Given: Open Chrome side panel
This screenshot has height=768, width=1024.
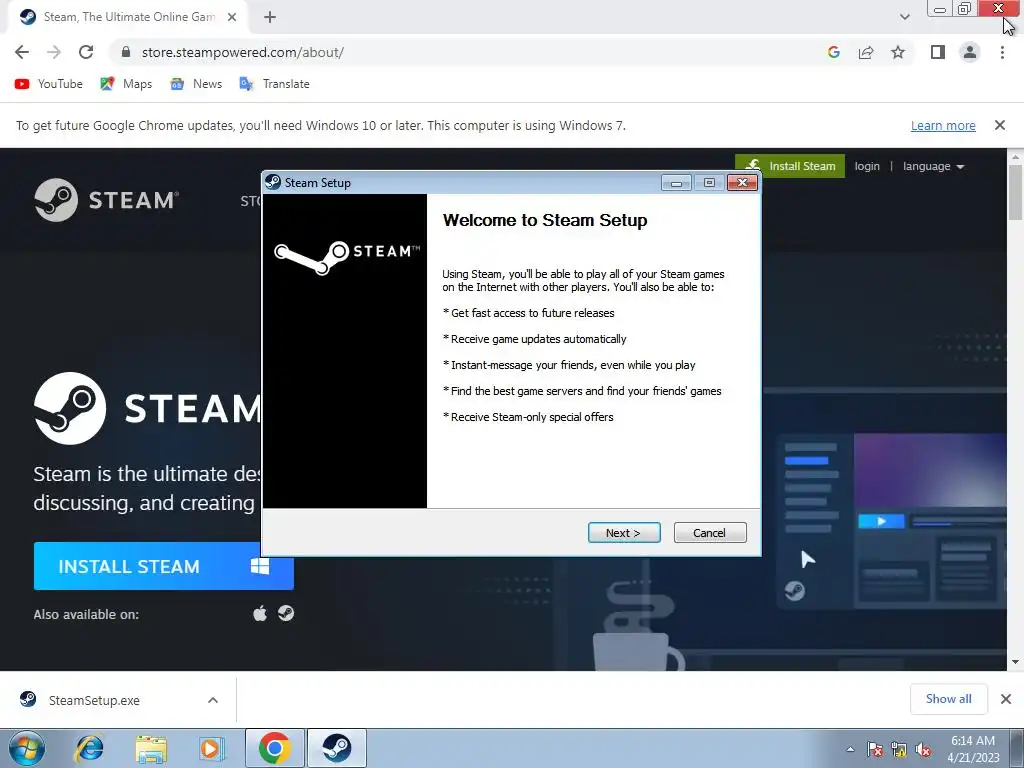Looking at the screenshot, I should 938,52.
